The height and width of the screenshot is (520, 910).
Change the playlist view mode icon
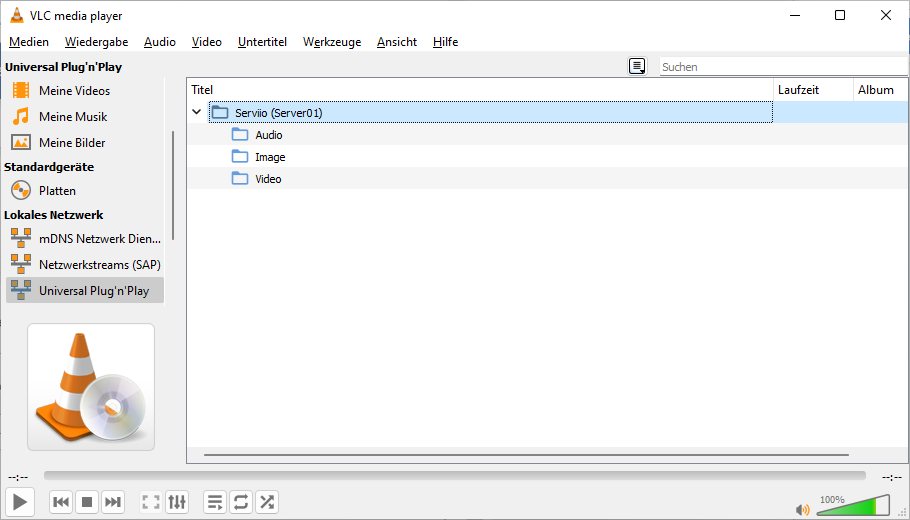pos(637,66)
